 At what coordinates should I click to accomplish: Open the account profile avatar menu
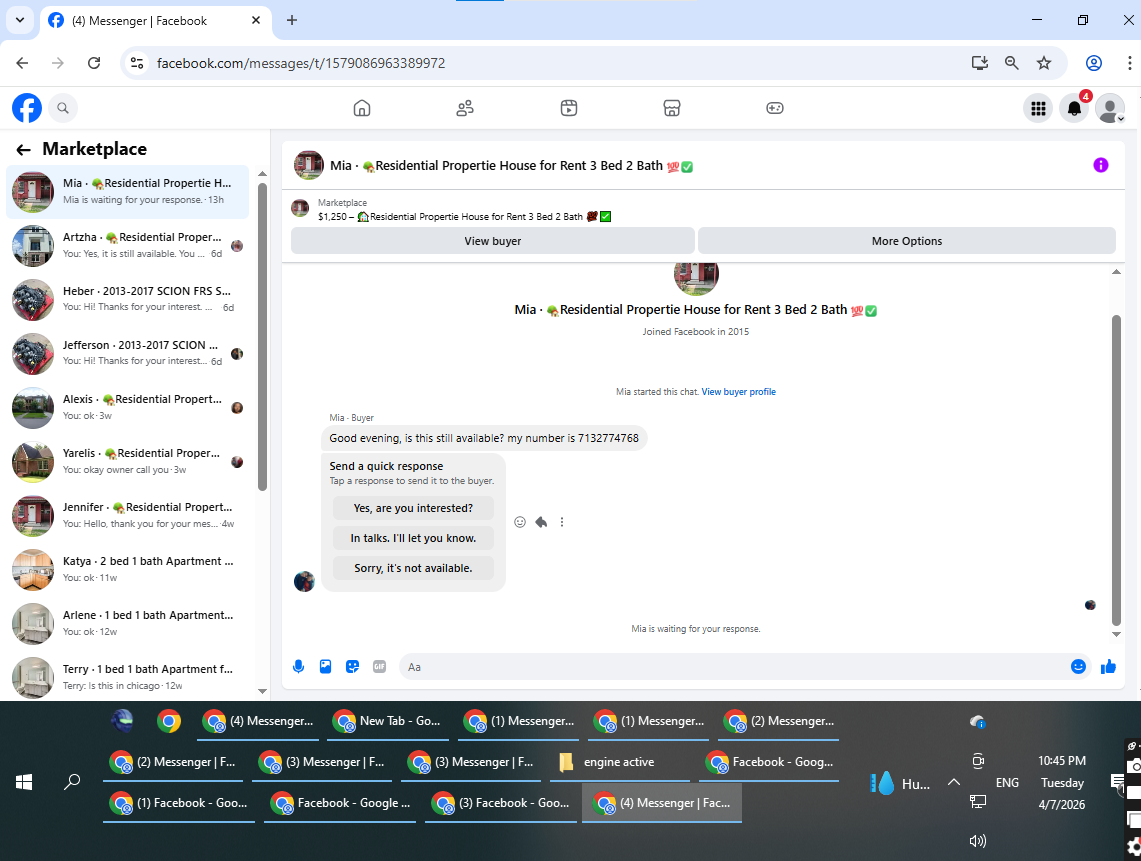[1110, 108]
